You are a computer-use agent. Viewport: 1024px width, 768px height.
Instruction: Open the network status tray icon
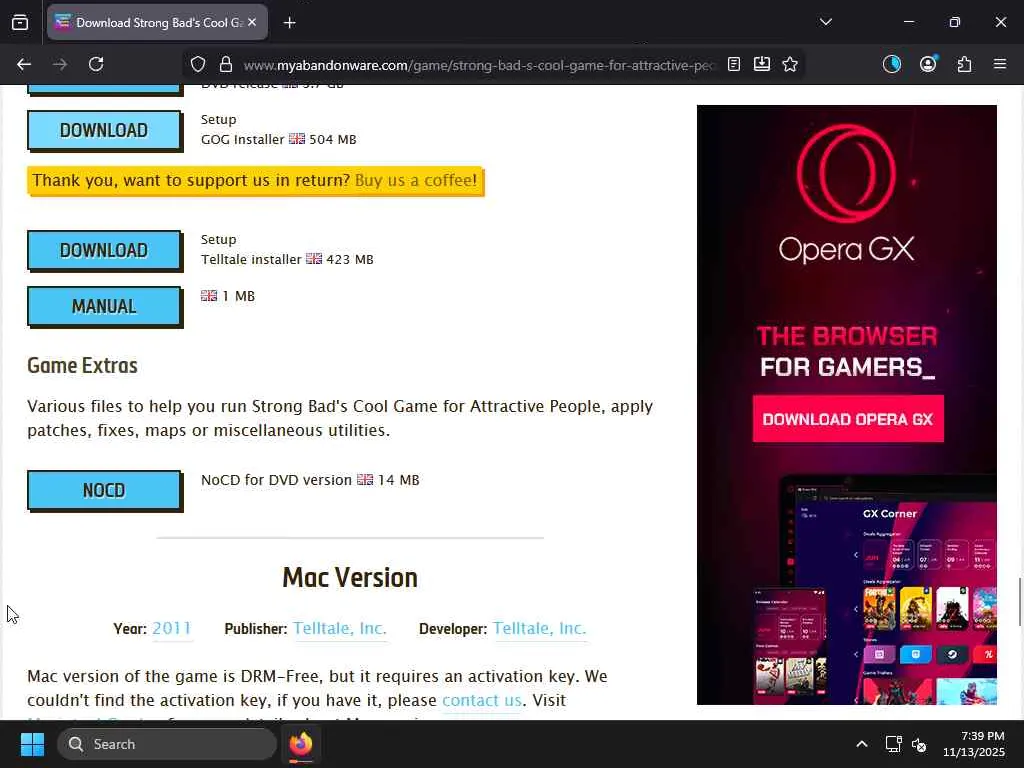coord(893,744)
